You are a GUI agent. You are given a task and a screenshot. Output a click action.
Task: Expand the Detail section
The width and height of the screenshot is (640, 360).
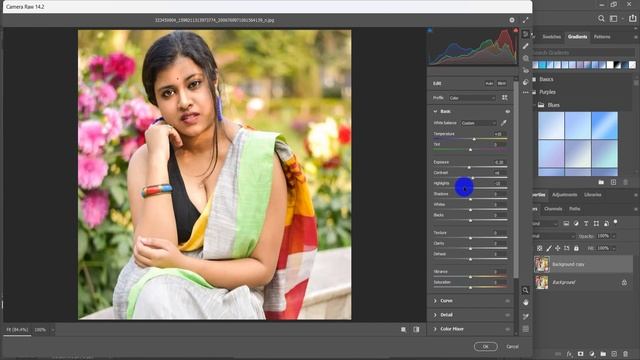pyautogui.click(x=435, y=315)
